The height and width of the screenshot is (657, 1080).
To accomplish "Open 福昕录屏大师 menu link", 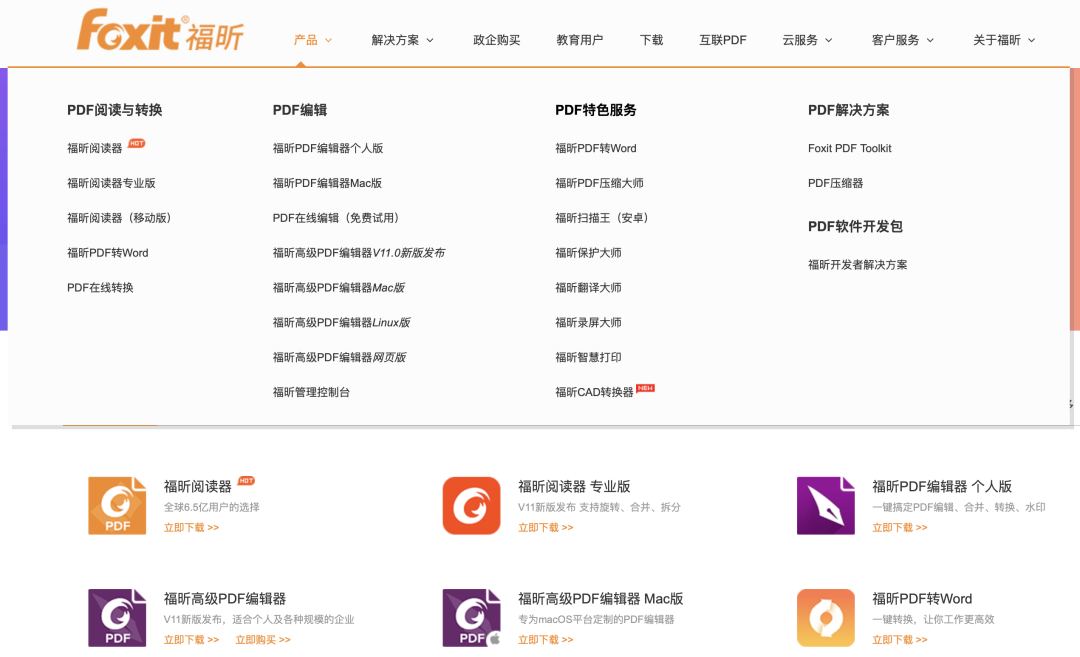I will click(588, 322).
